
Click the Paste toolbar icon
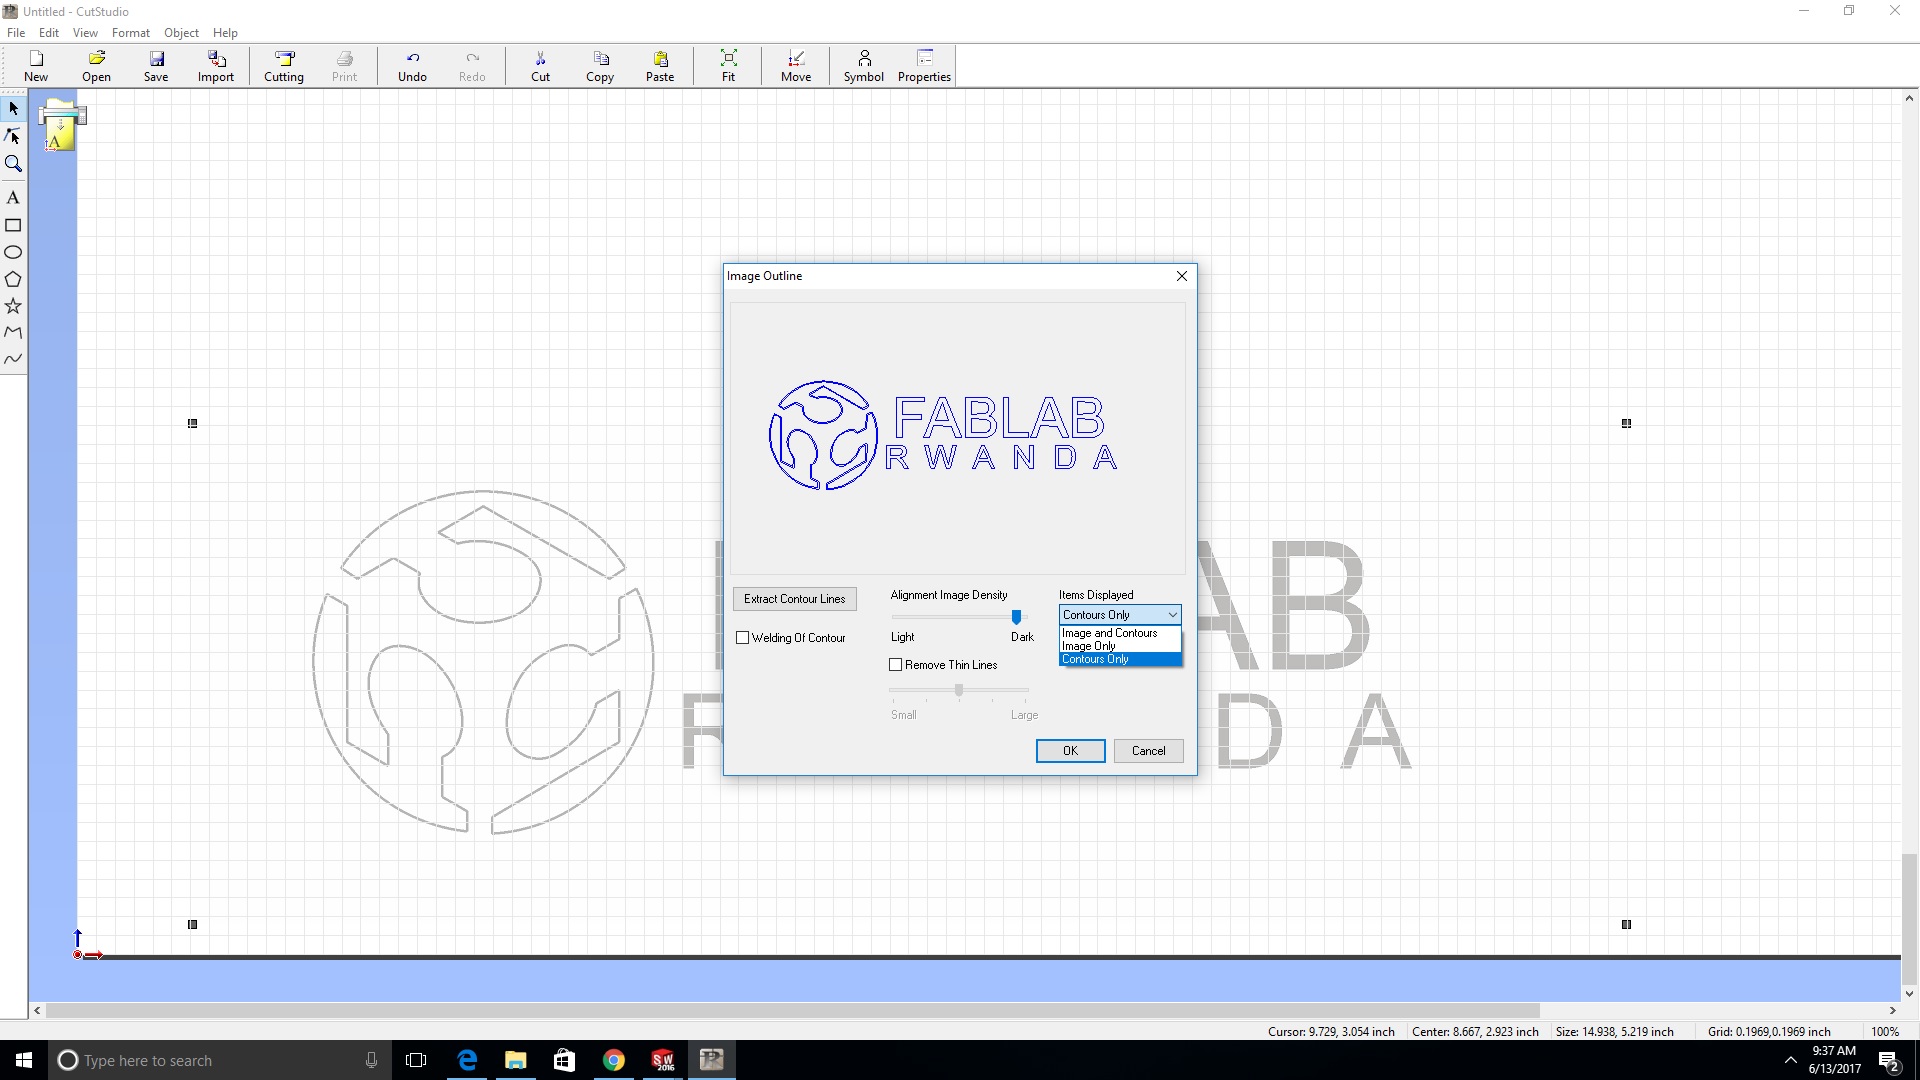[x=660, y=66]
